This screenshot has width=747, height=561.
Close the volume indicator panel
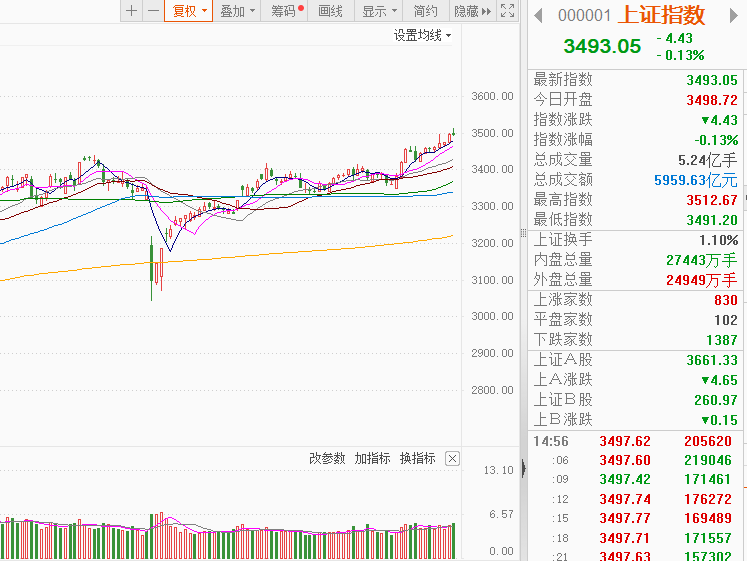pos(452,459)
